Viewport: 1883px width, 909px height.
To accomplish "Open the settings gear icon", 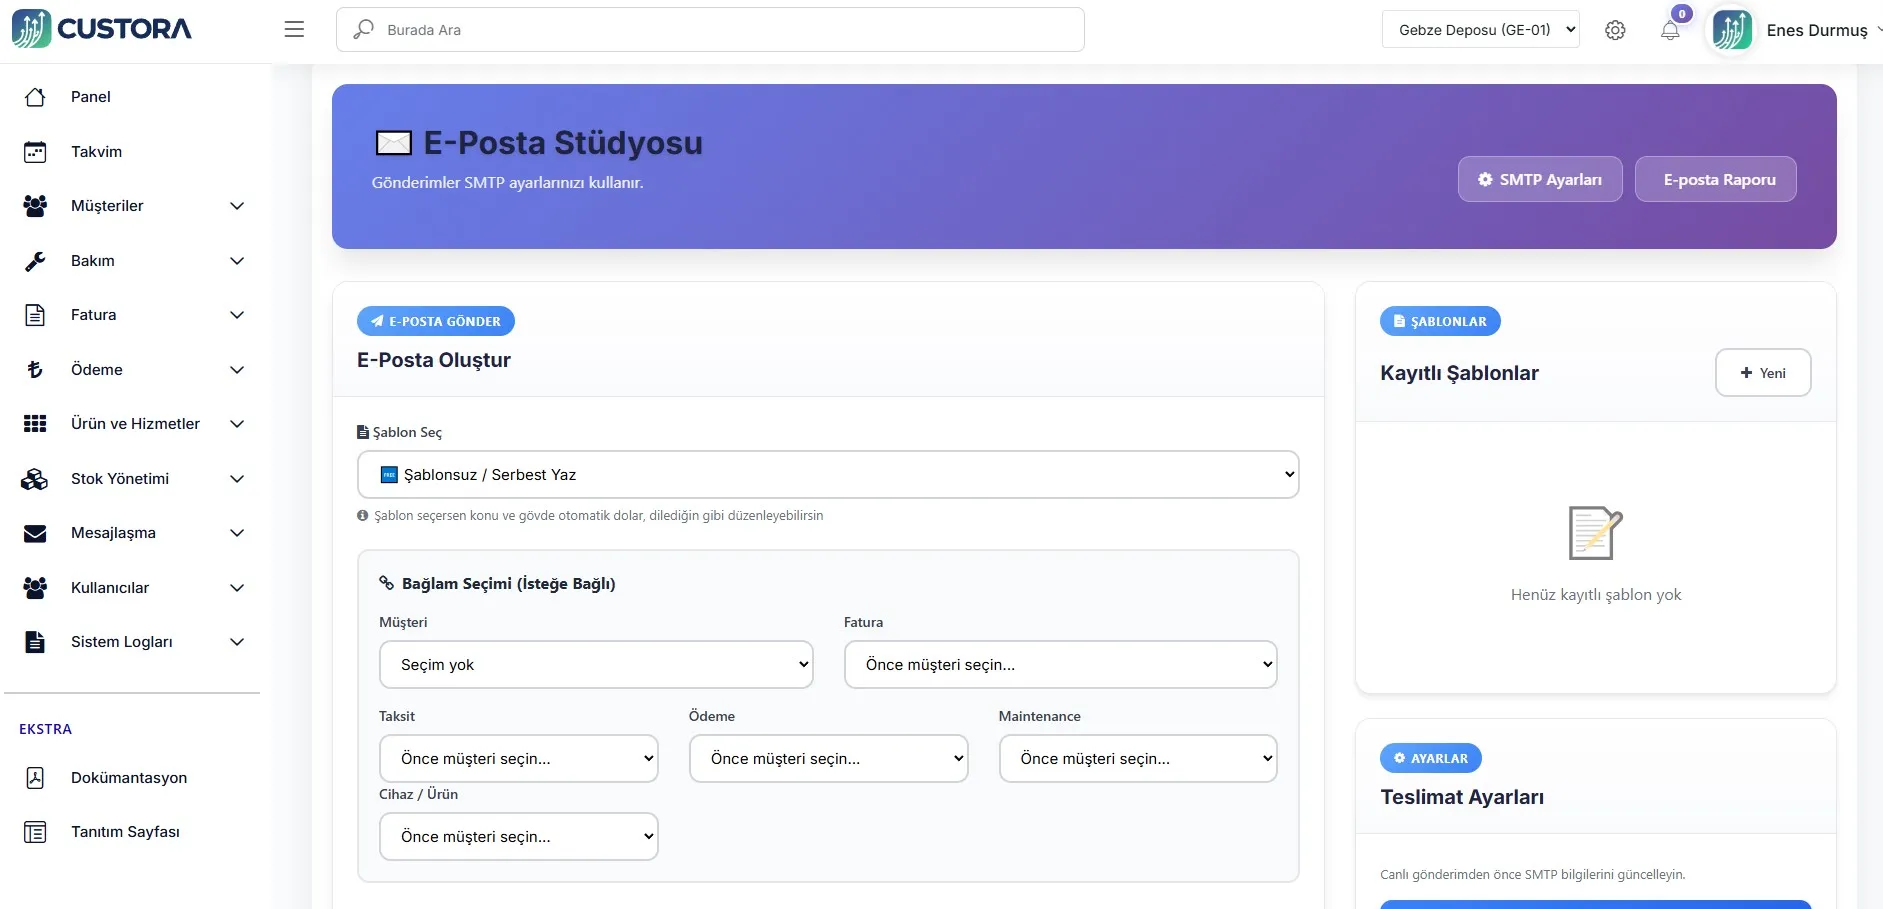I will [1615, 30].
